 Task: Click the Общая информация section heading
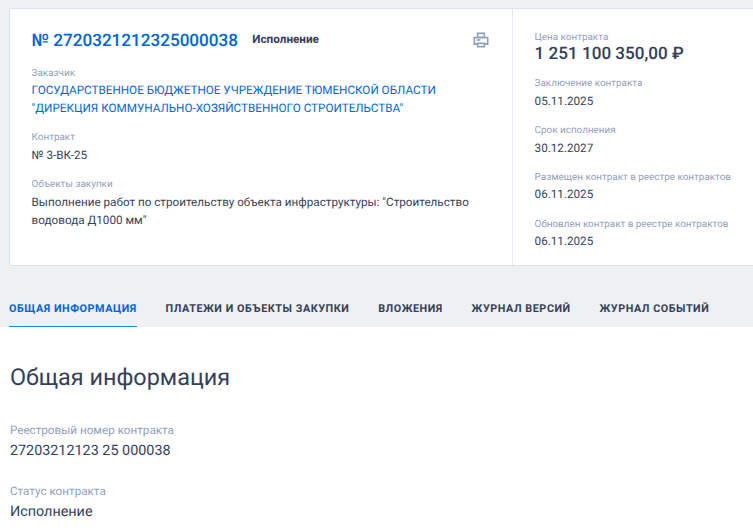click(x=120, y=377)
